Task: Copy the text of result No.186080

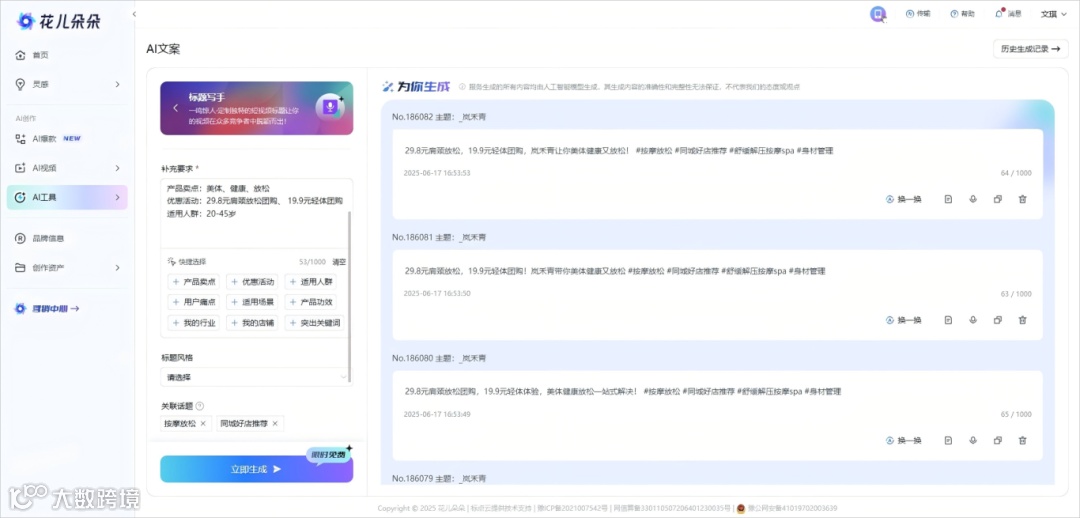Action: [x=997, y=440]
